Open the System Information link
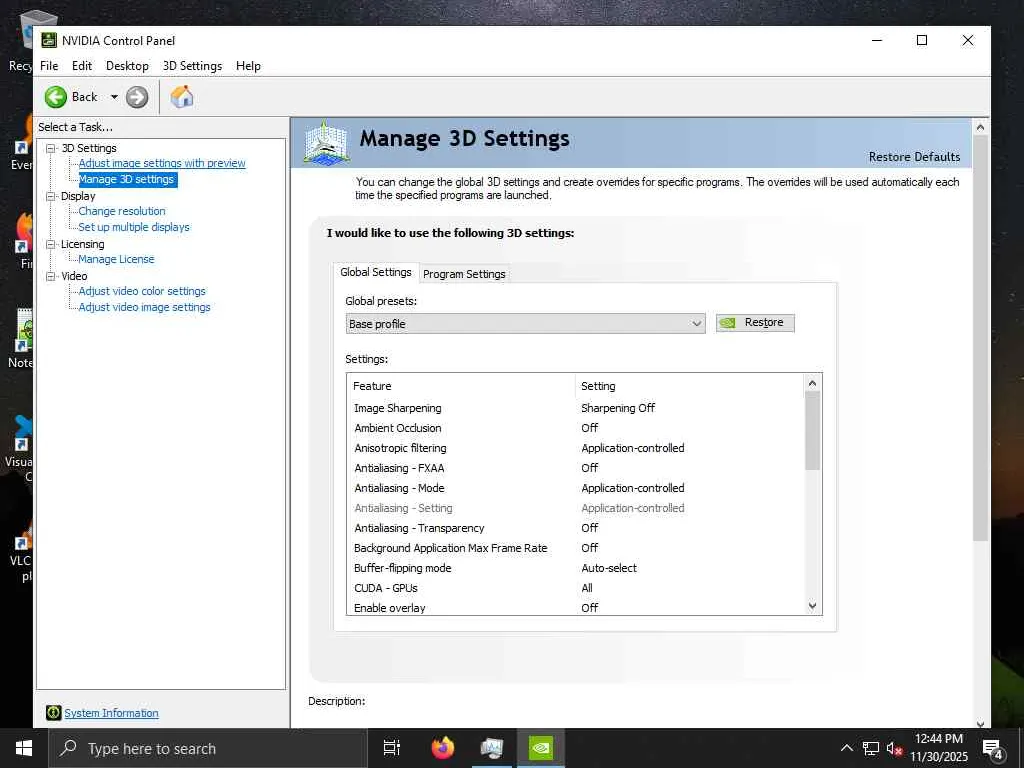The image size is (1024, 768). [111, 713]
